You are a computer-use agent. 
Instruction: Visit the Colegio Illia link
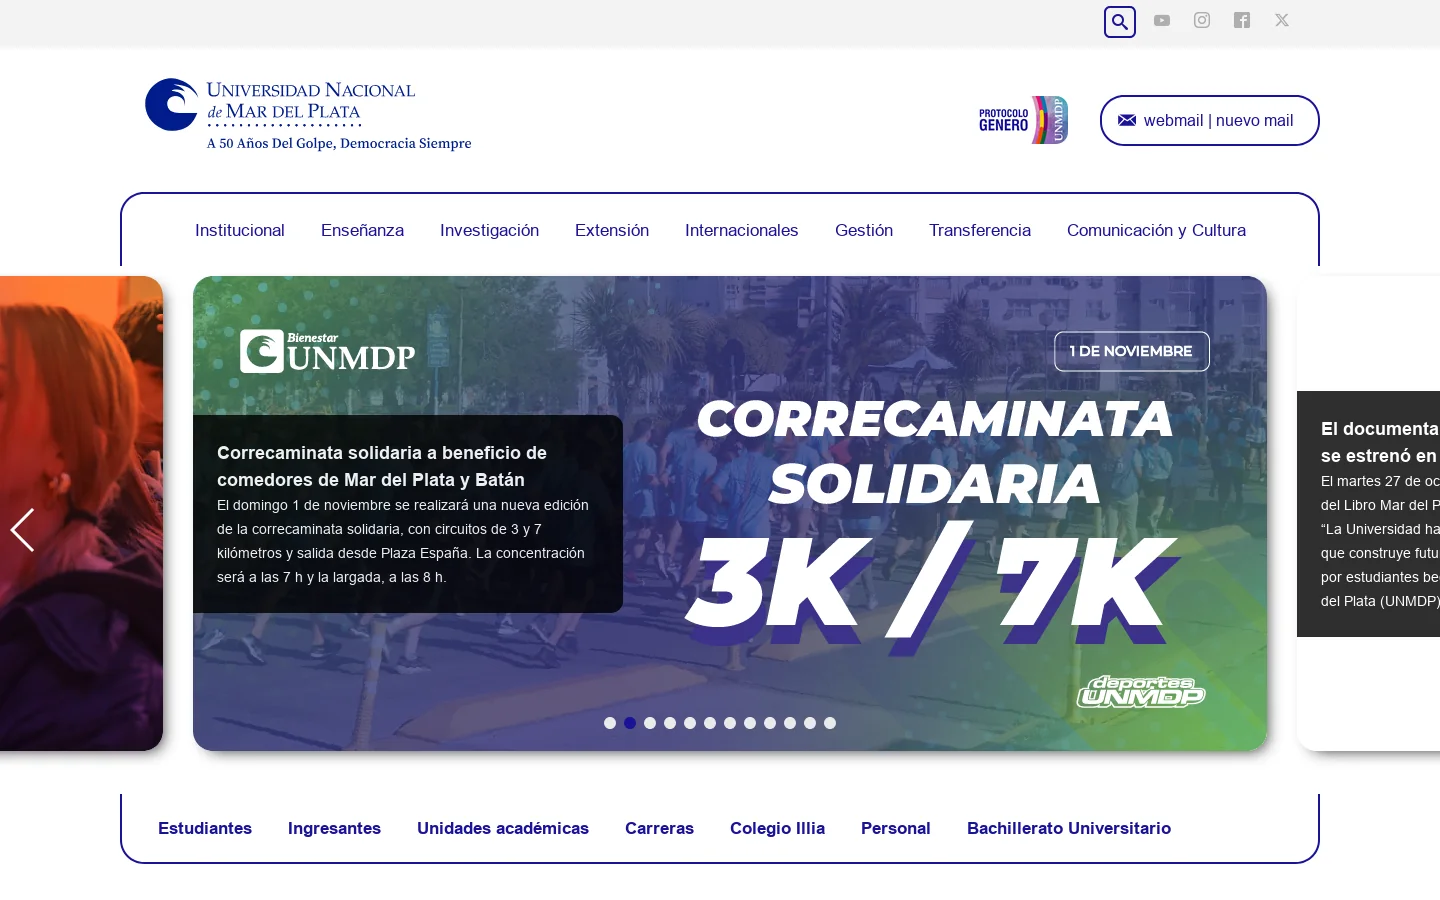click(777, 828)
